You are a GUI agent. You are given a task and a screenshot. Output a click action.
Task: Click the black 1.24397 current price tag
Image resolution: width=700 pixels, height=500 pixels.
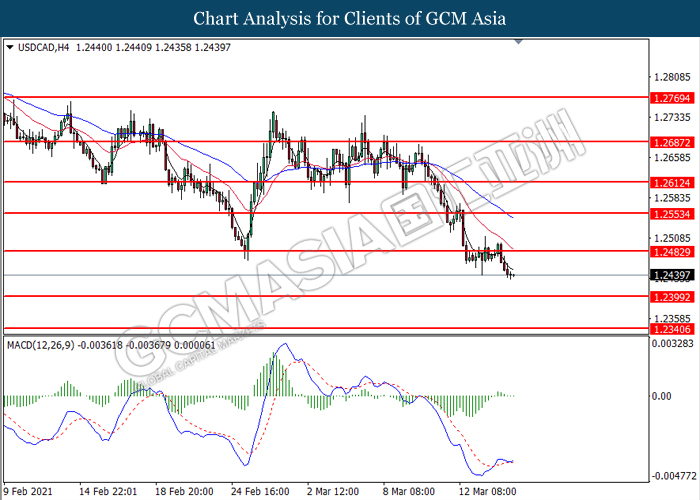pyautogui.click(x=667, y=275)
